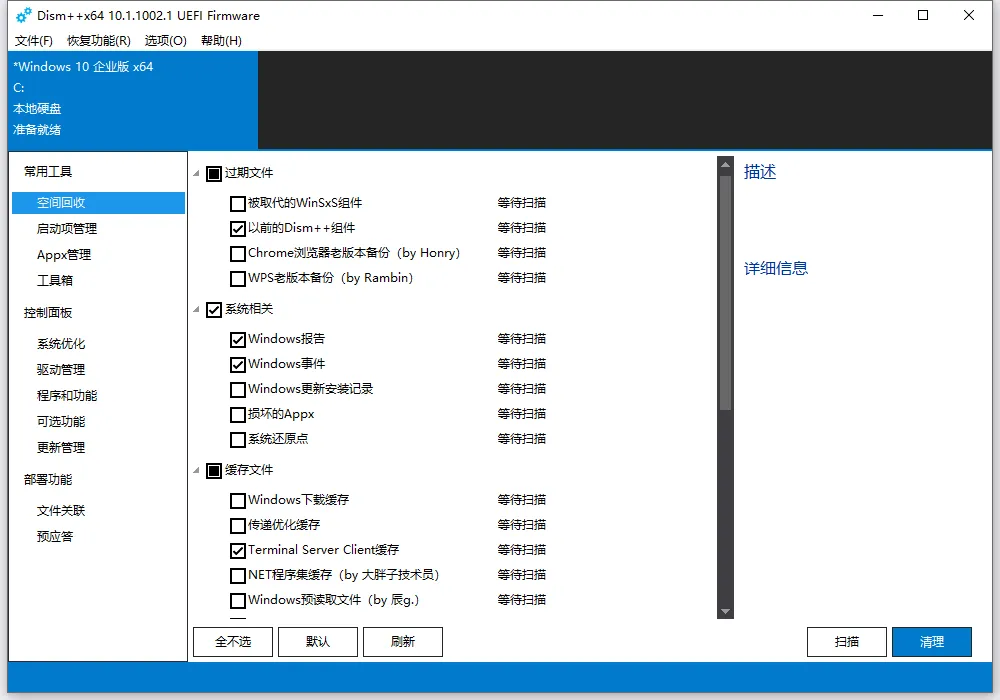Viewport: 1000px width, 700px height.
Task: Click 等待扫描 status next to Windows报告
Action: point(522,339)
